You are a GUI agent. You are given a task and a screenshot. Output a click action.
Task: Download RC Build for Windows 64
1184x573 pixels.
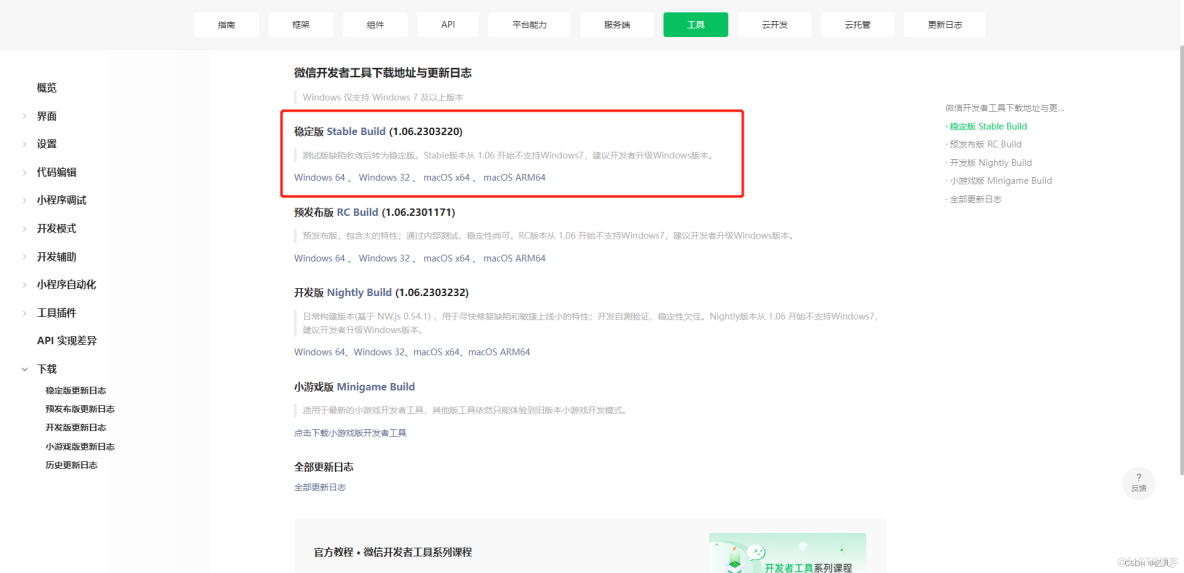click(319, 258)
